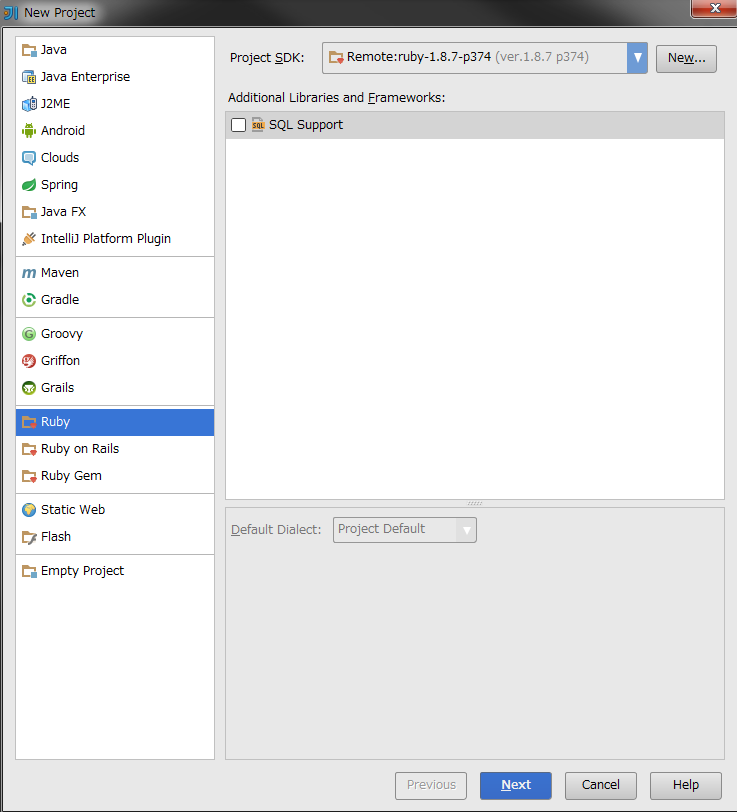Viewport: 737px width, 812px height.
Task: Click the Java FX folder icon
Action: coord(29,212)
